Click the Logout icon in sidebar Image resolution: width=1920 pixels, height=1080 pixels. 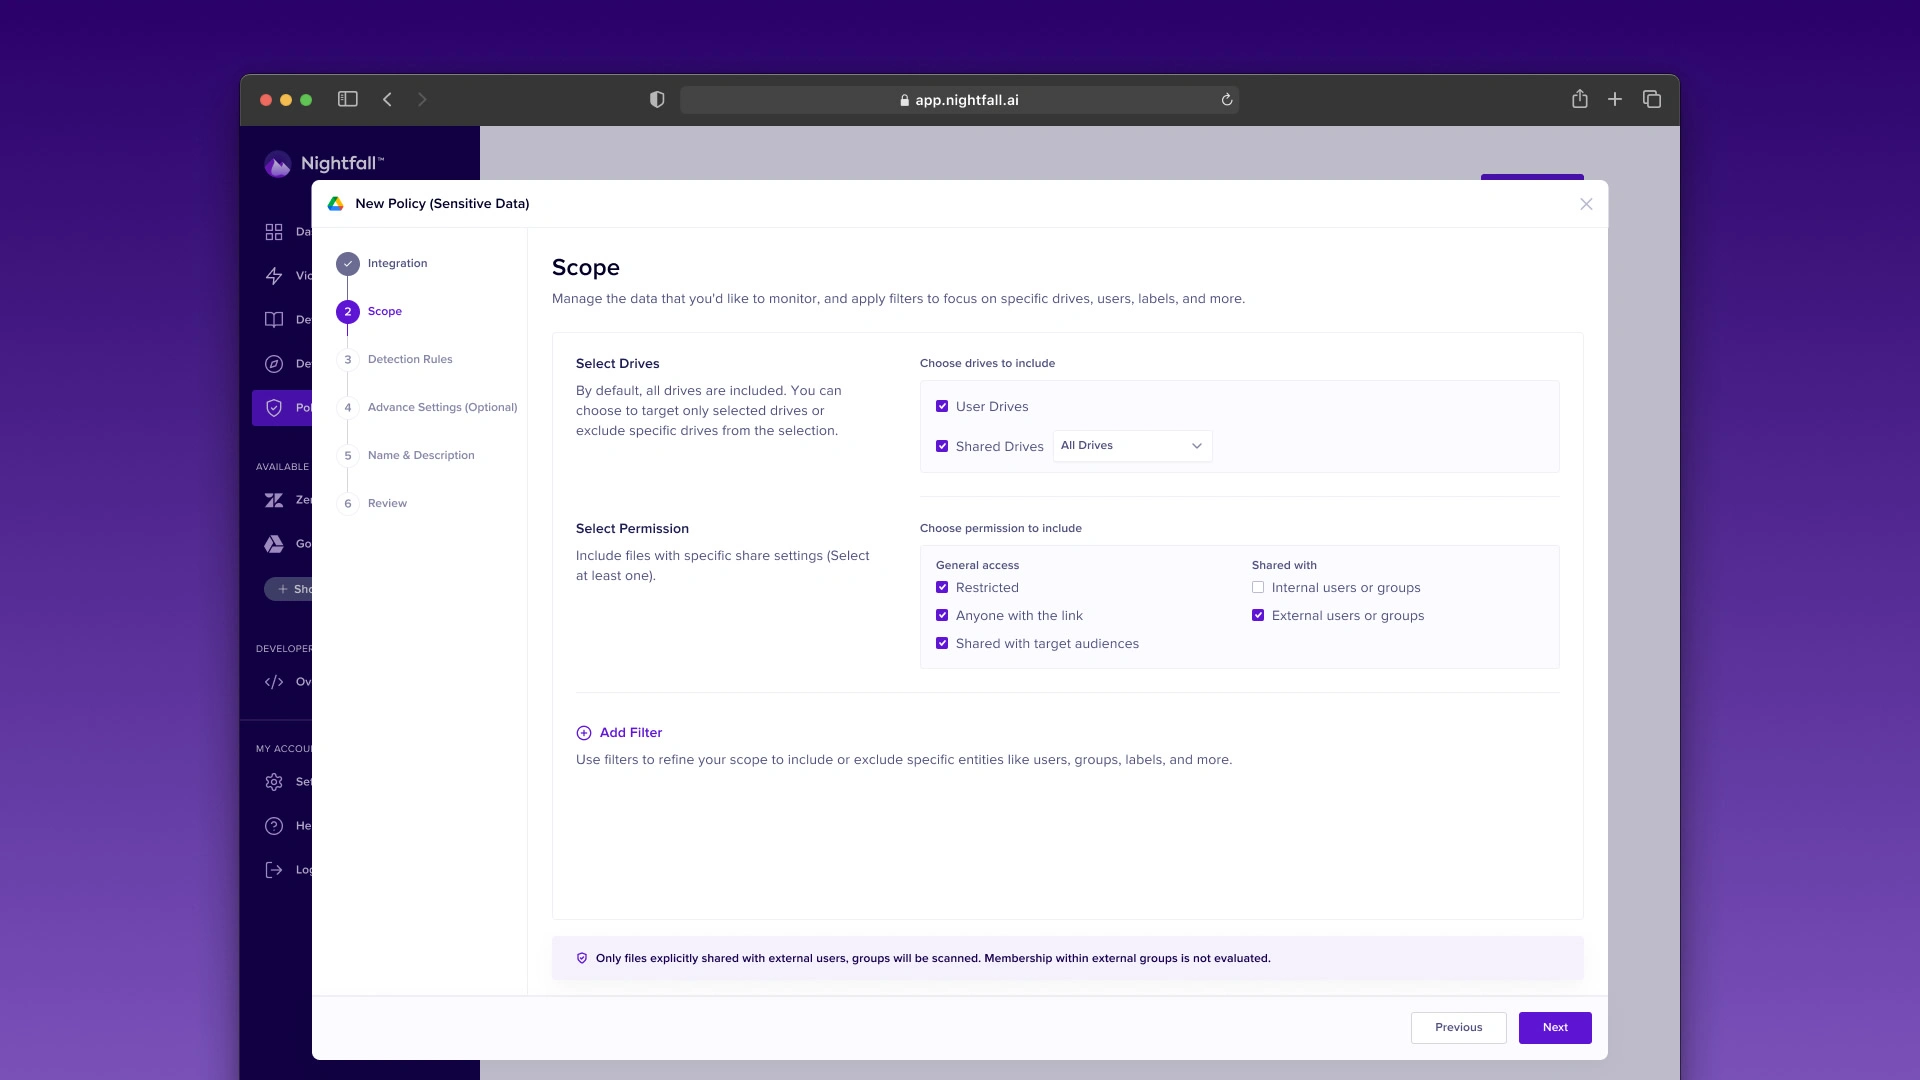coord(274,870)
